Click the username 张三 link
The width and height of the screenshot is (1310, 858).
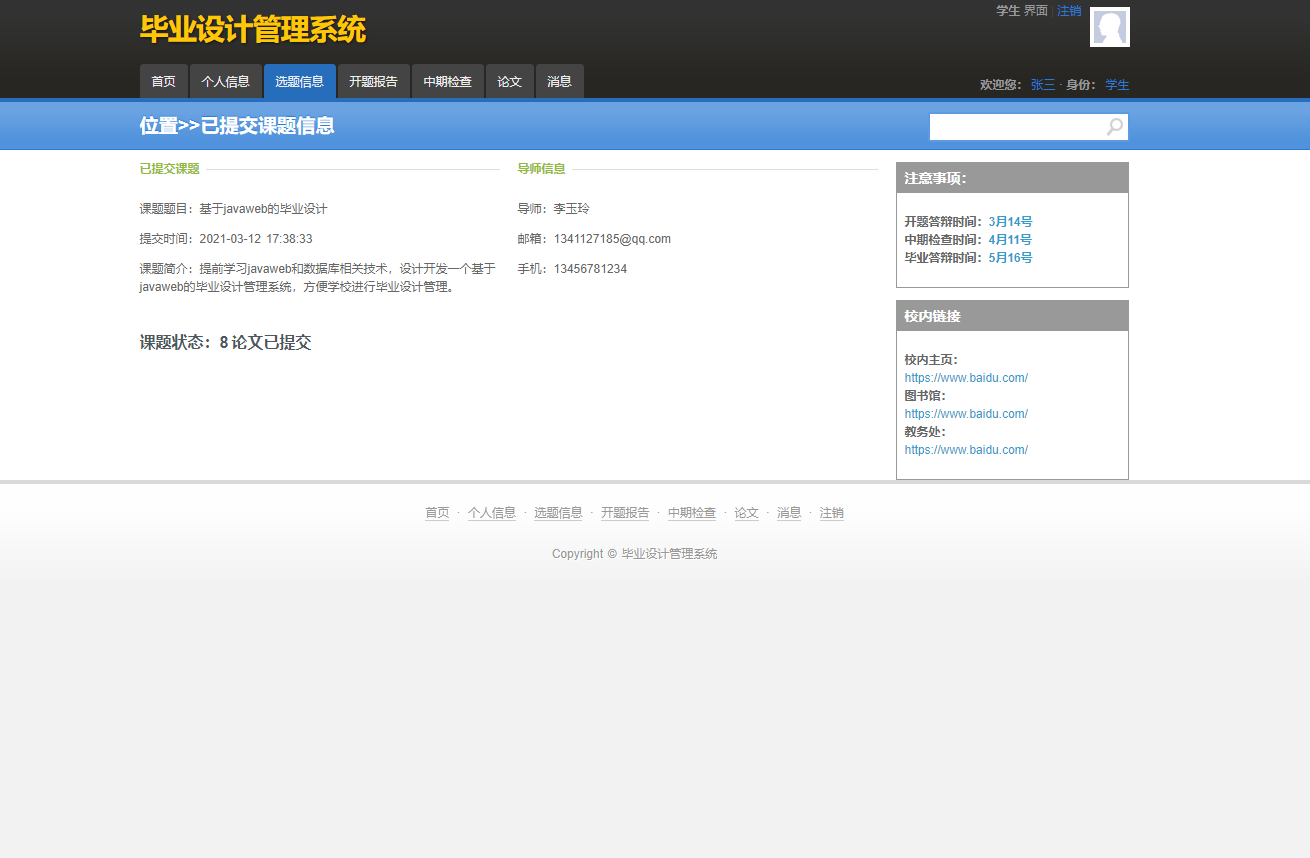[1042, 85]
